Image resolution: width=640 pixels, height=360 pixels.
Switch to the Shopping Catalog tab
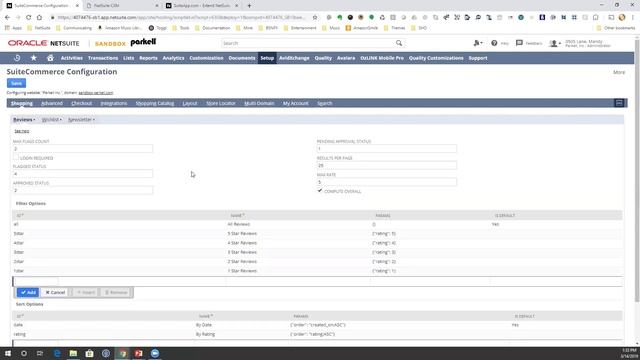(155, 103)
